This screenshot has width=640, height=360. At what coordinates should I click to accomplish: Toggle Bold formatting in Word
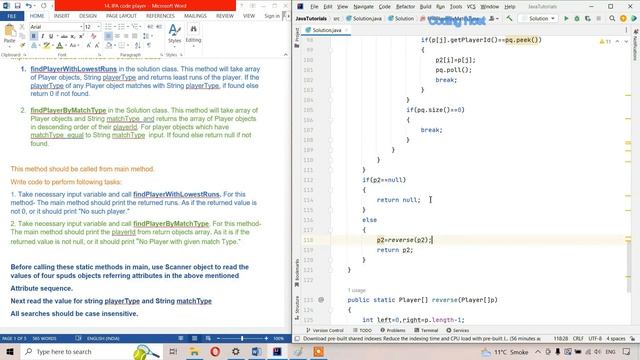(33, 36)
